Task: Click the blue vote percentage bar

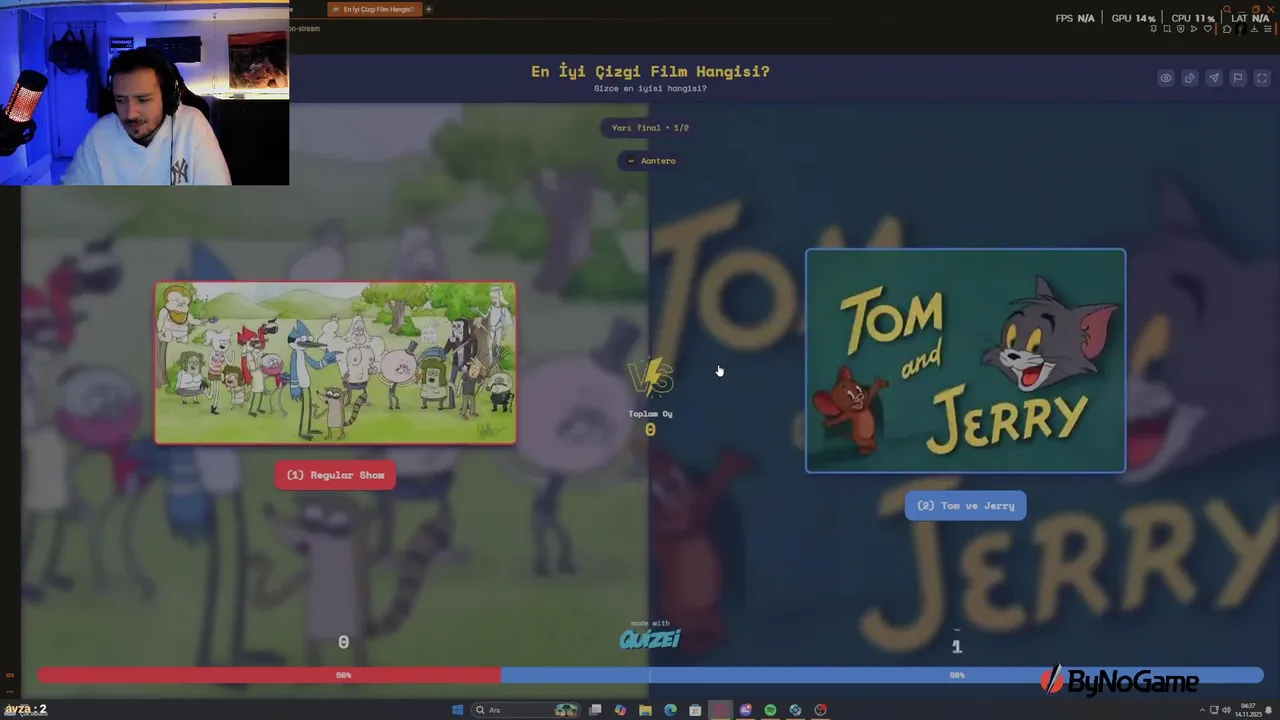Action: [882, 675]
